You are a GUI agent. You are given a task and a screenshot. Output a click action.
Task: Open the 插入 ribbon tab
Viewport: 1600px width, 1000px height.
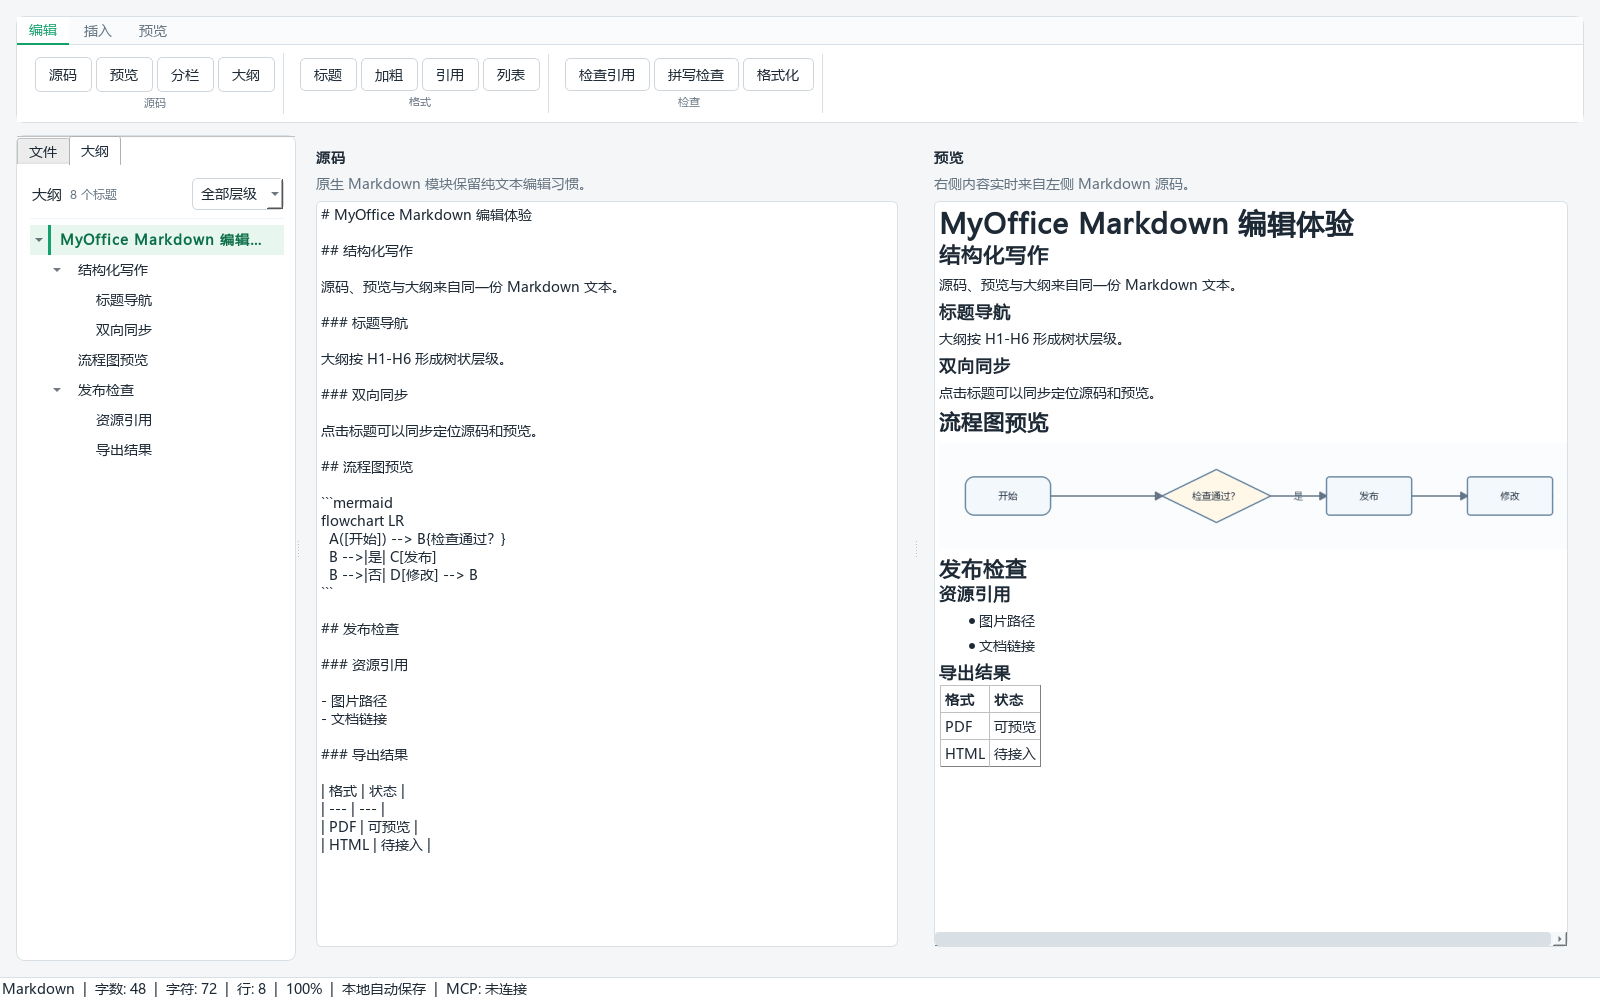(97, 31)
